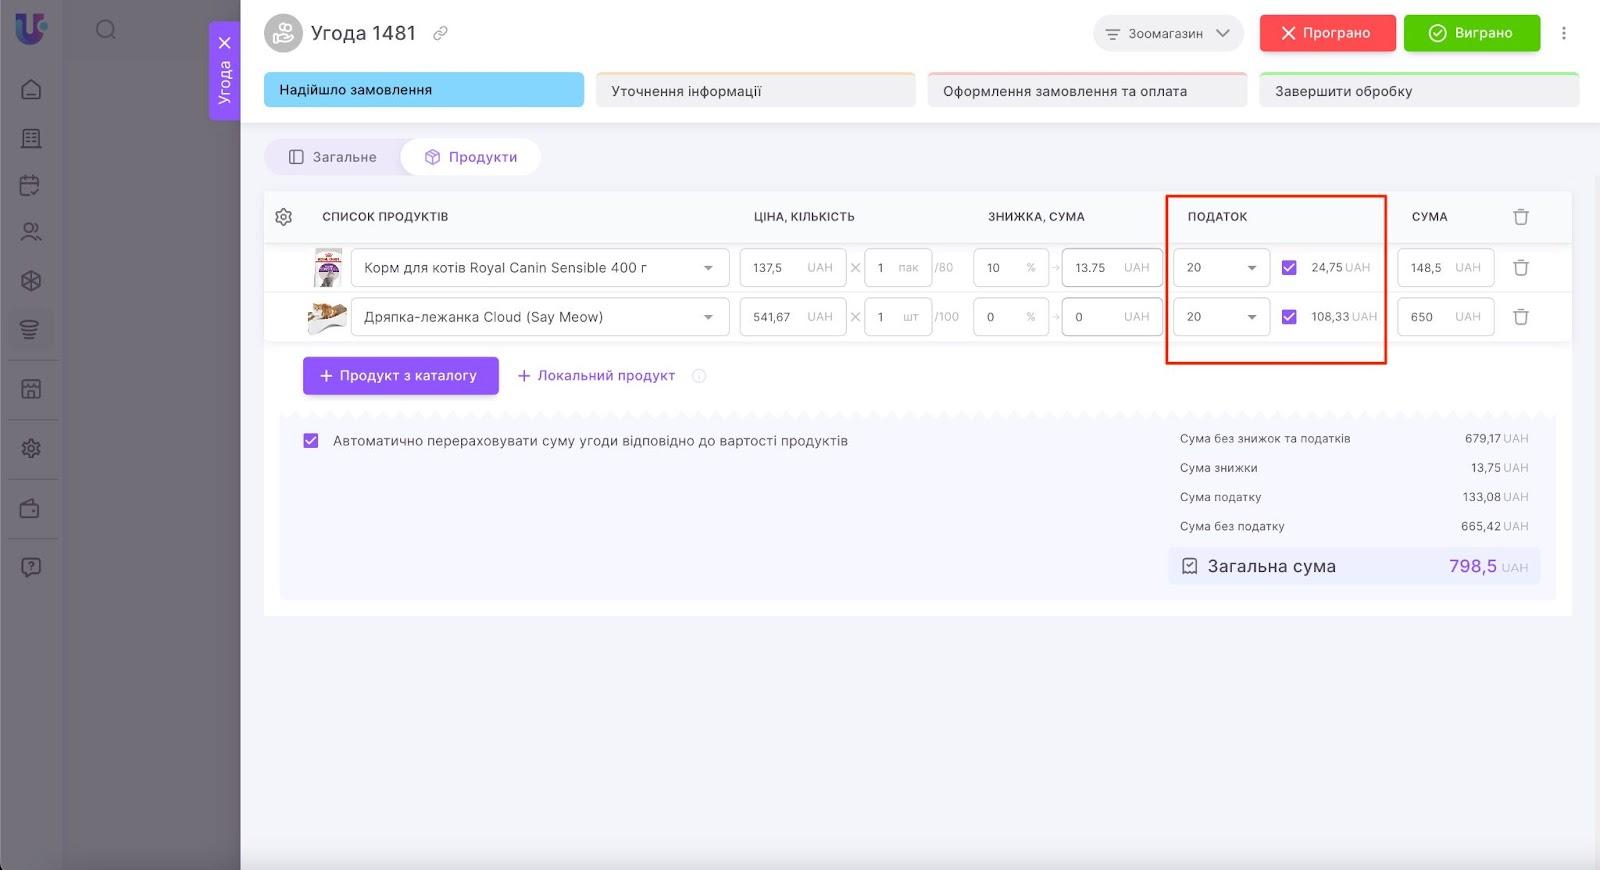
Task: Select the Уточнення інформації stage
Action: click(755, 91)
